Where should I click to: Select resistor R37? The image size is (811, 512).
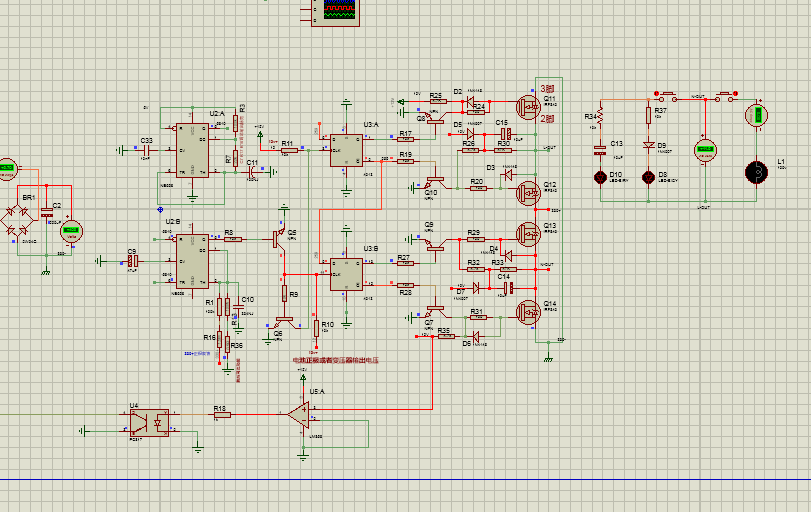(x=649, y=115)
